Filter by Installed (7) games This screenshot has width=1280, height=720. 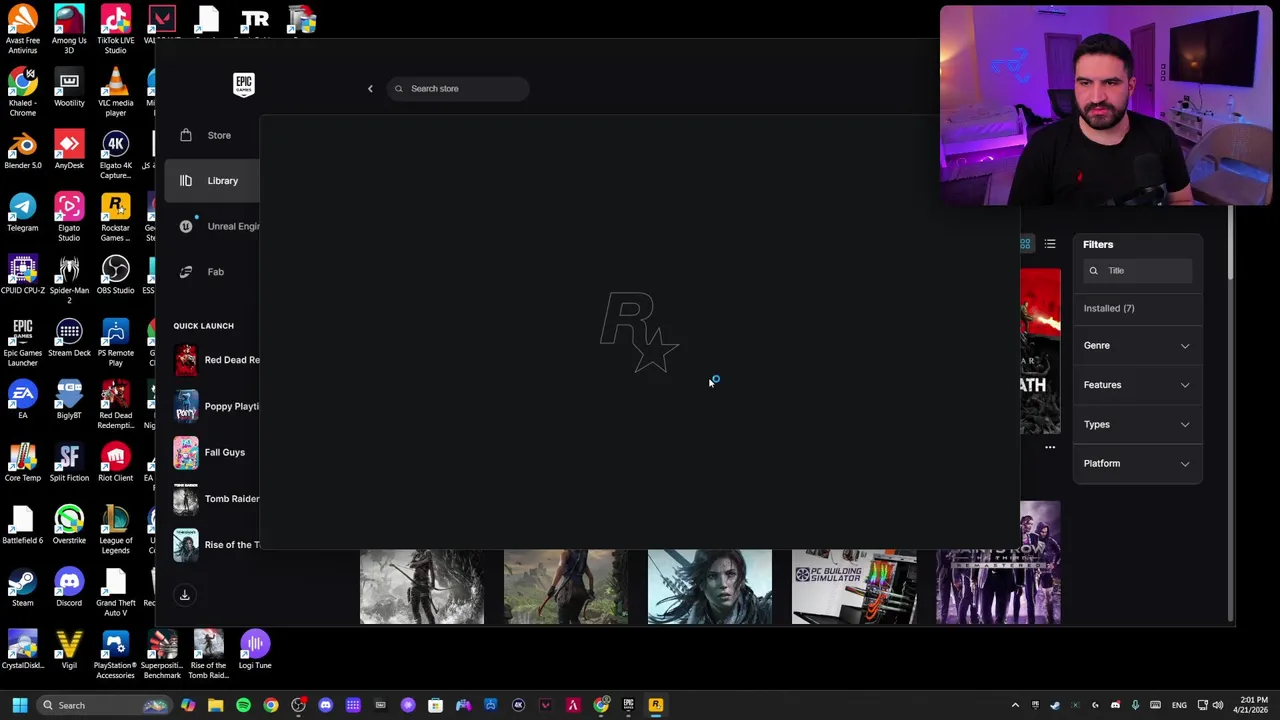pyautogui.click(x=1109, y=308)
